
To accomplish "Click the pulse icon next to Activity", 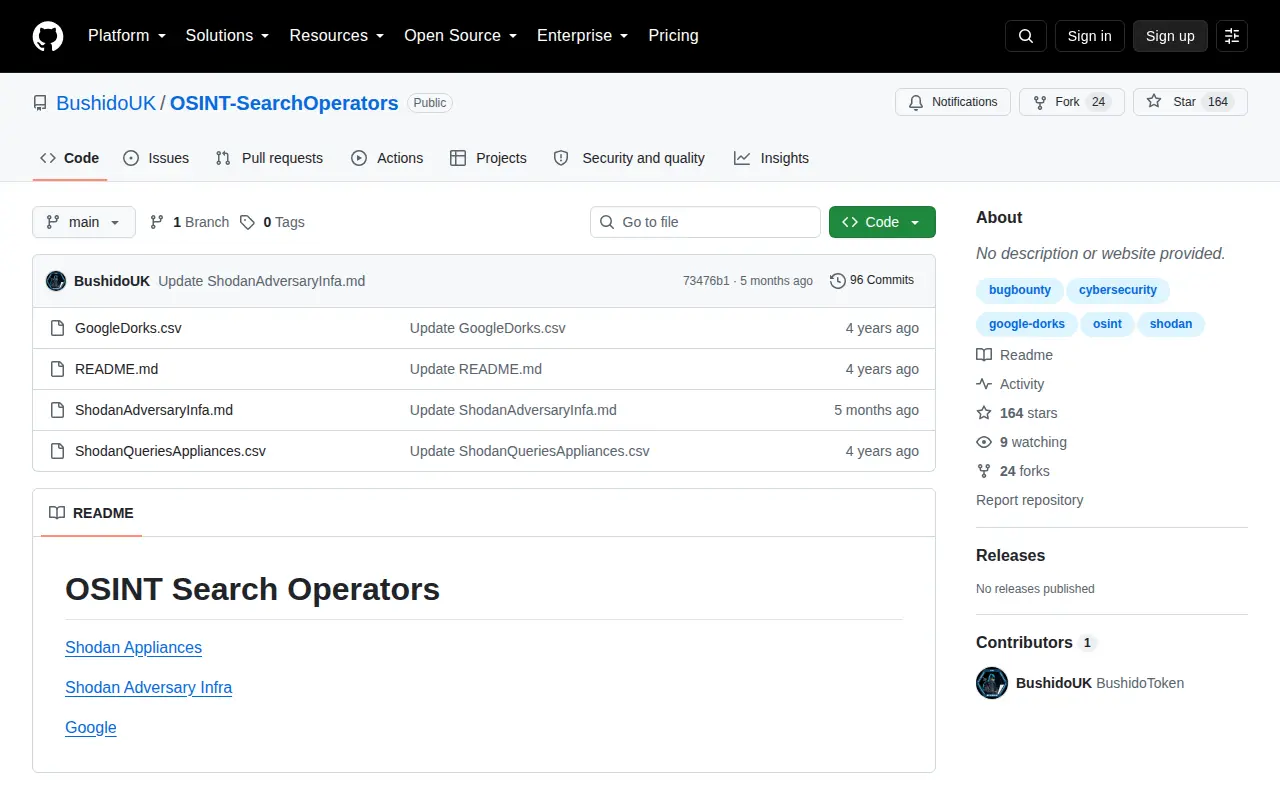I will (984, 384).
